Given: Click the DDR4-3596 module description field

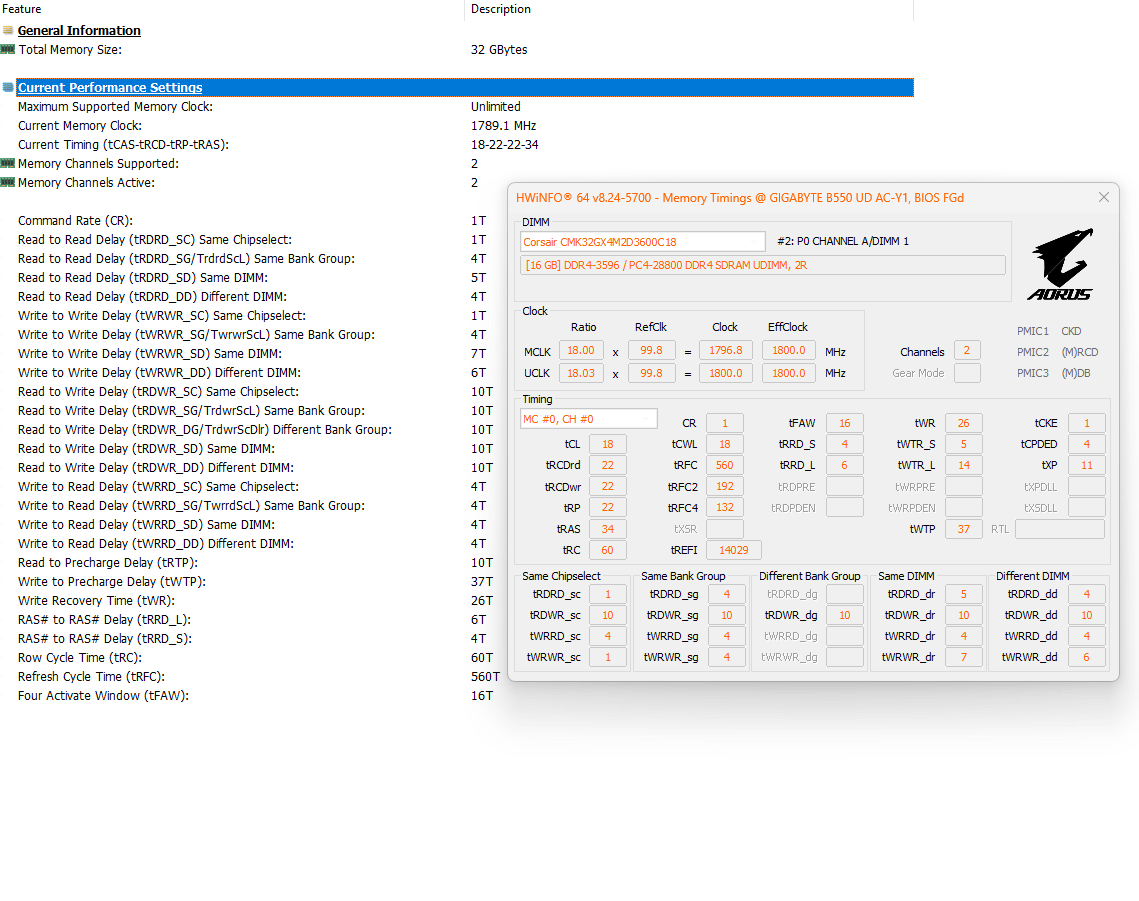Looking at the screenshot, I should click(x=763, y=265).
